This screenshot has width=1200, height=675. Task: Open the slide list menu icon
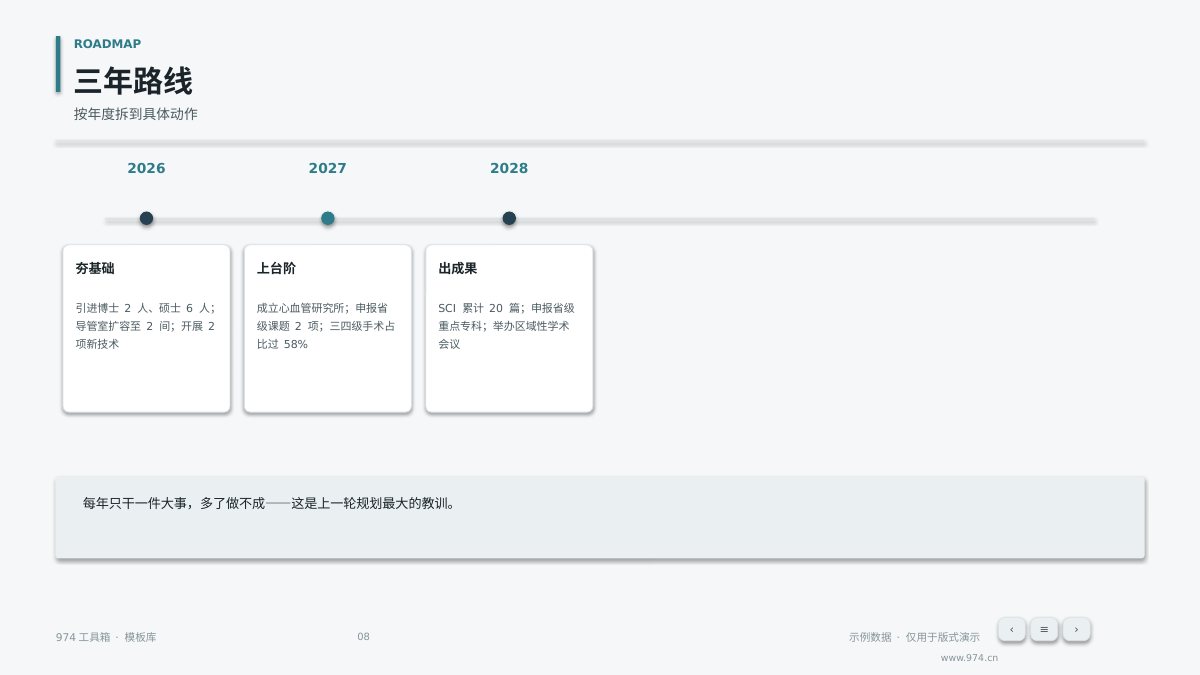1044,629
